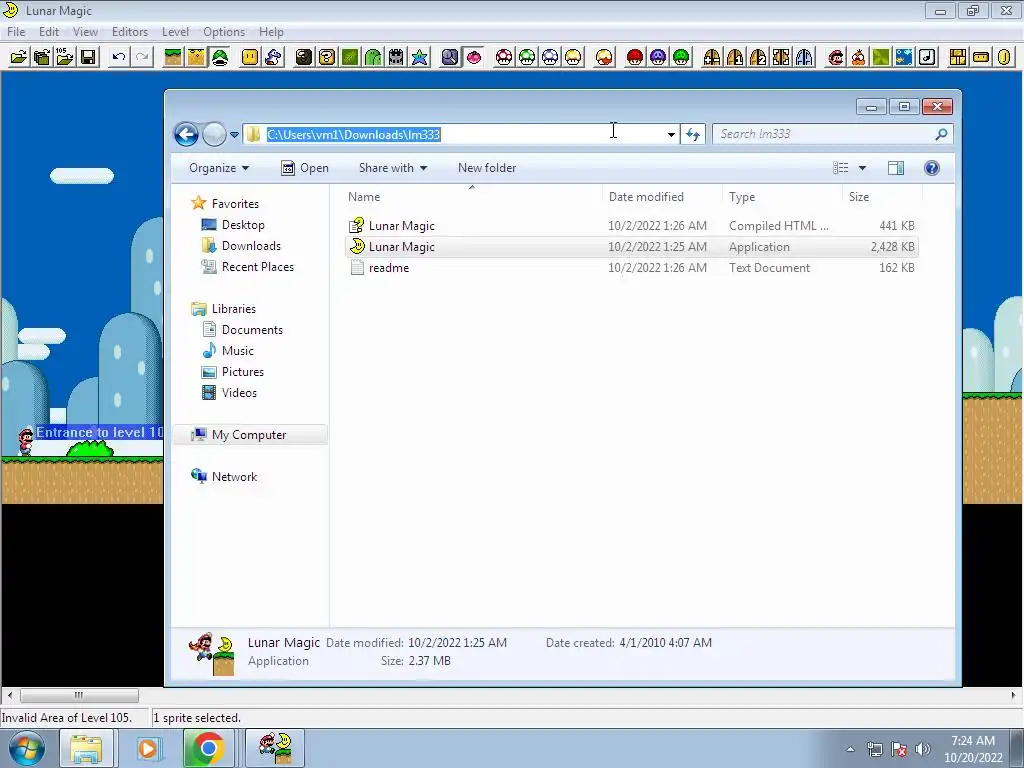Image resolution: width=1024 pixels, height=768 pixels.
Task: Open the Edit menu
Action: pos(49,31)
